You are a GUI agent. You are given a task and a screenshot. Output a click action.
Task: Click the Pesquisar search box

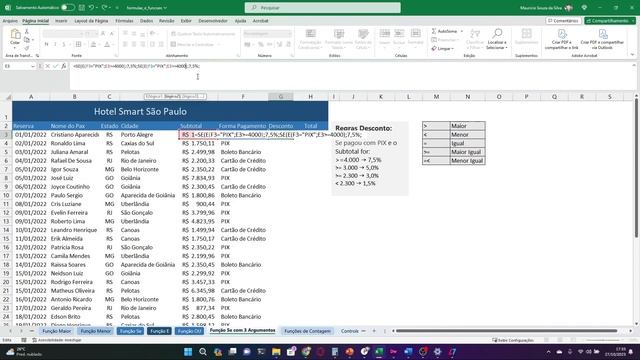[322, 8]
